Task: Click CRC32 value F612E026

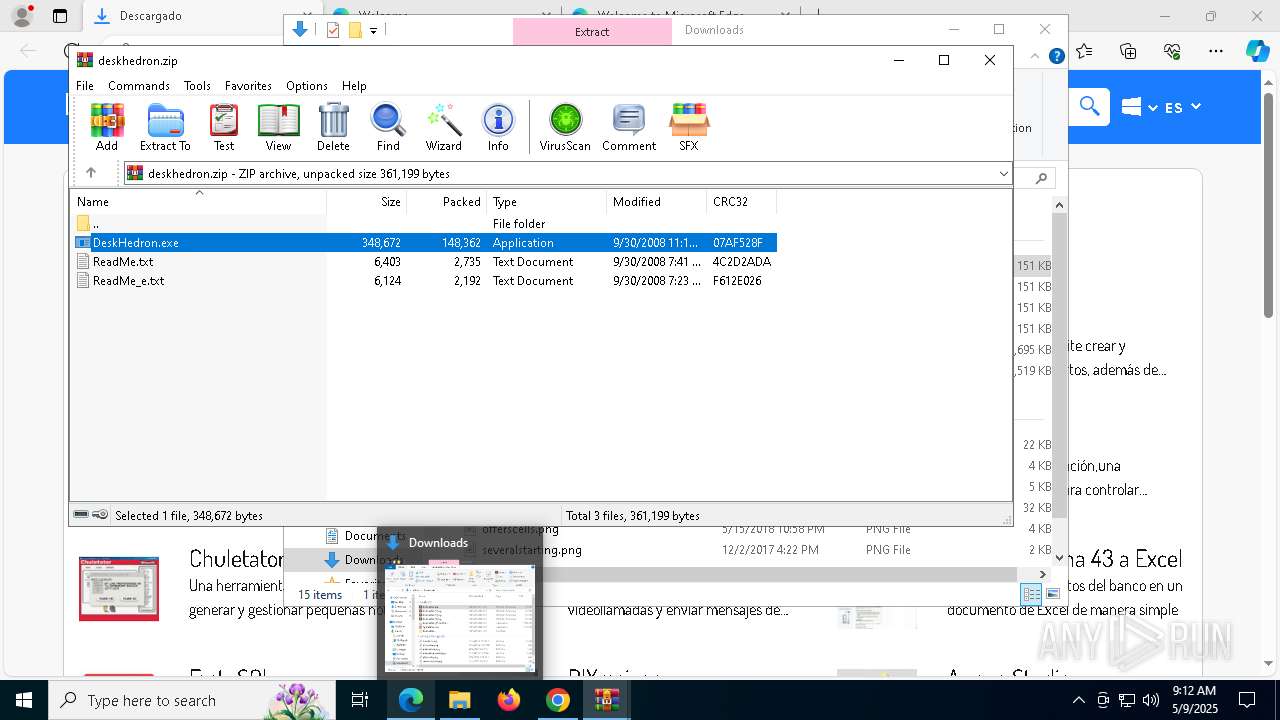Action: pos(737,281)
